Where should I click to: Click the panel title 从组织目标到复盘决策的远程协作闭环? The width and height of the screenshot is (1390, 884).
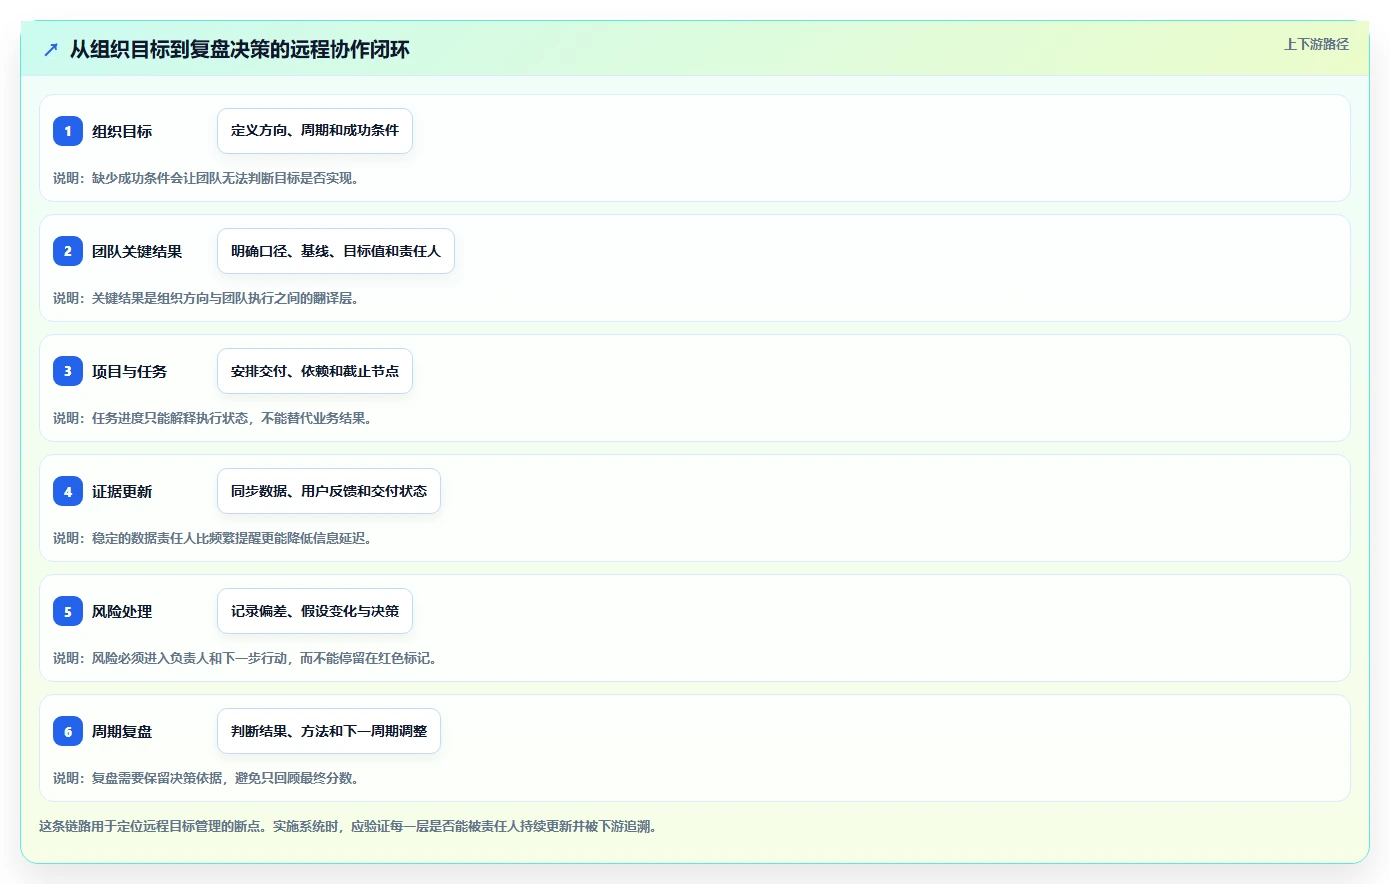pos(240,49)
